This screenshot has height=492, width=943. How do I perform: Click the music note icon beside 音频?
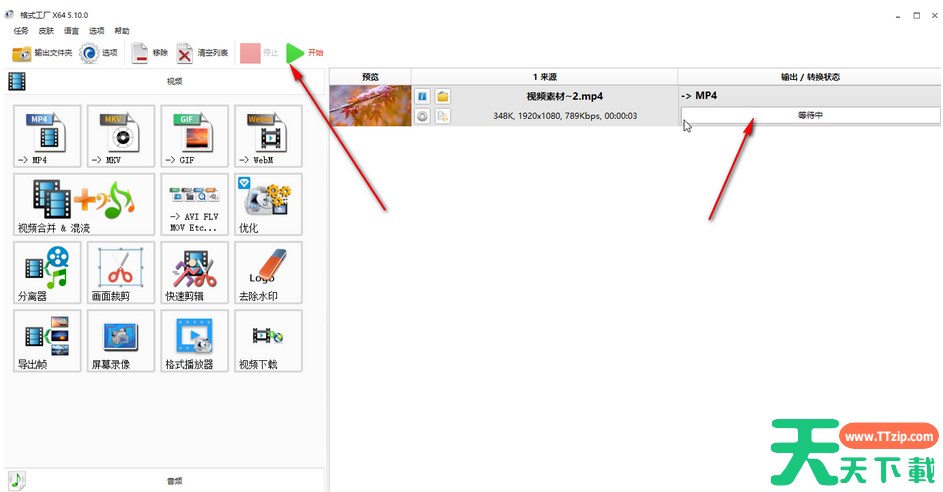(17, 481)
